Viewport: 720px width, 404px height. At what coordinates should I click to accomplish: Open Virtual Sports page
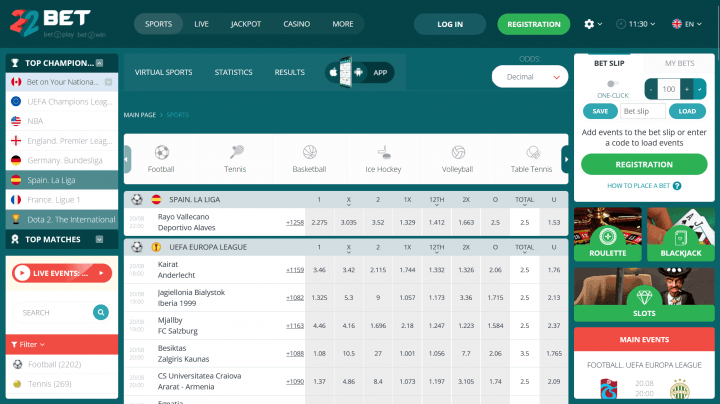(x=163, y=72)
